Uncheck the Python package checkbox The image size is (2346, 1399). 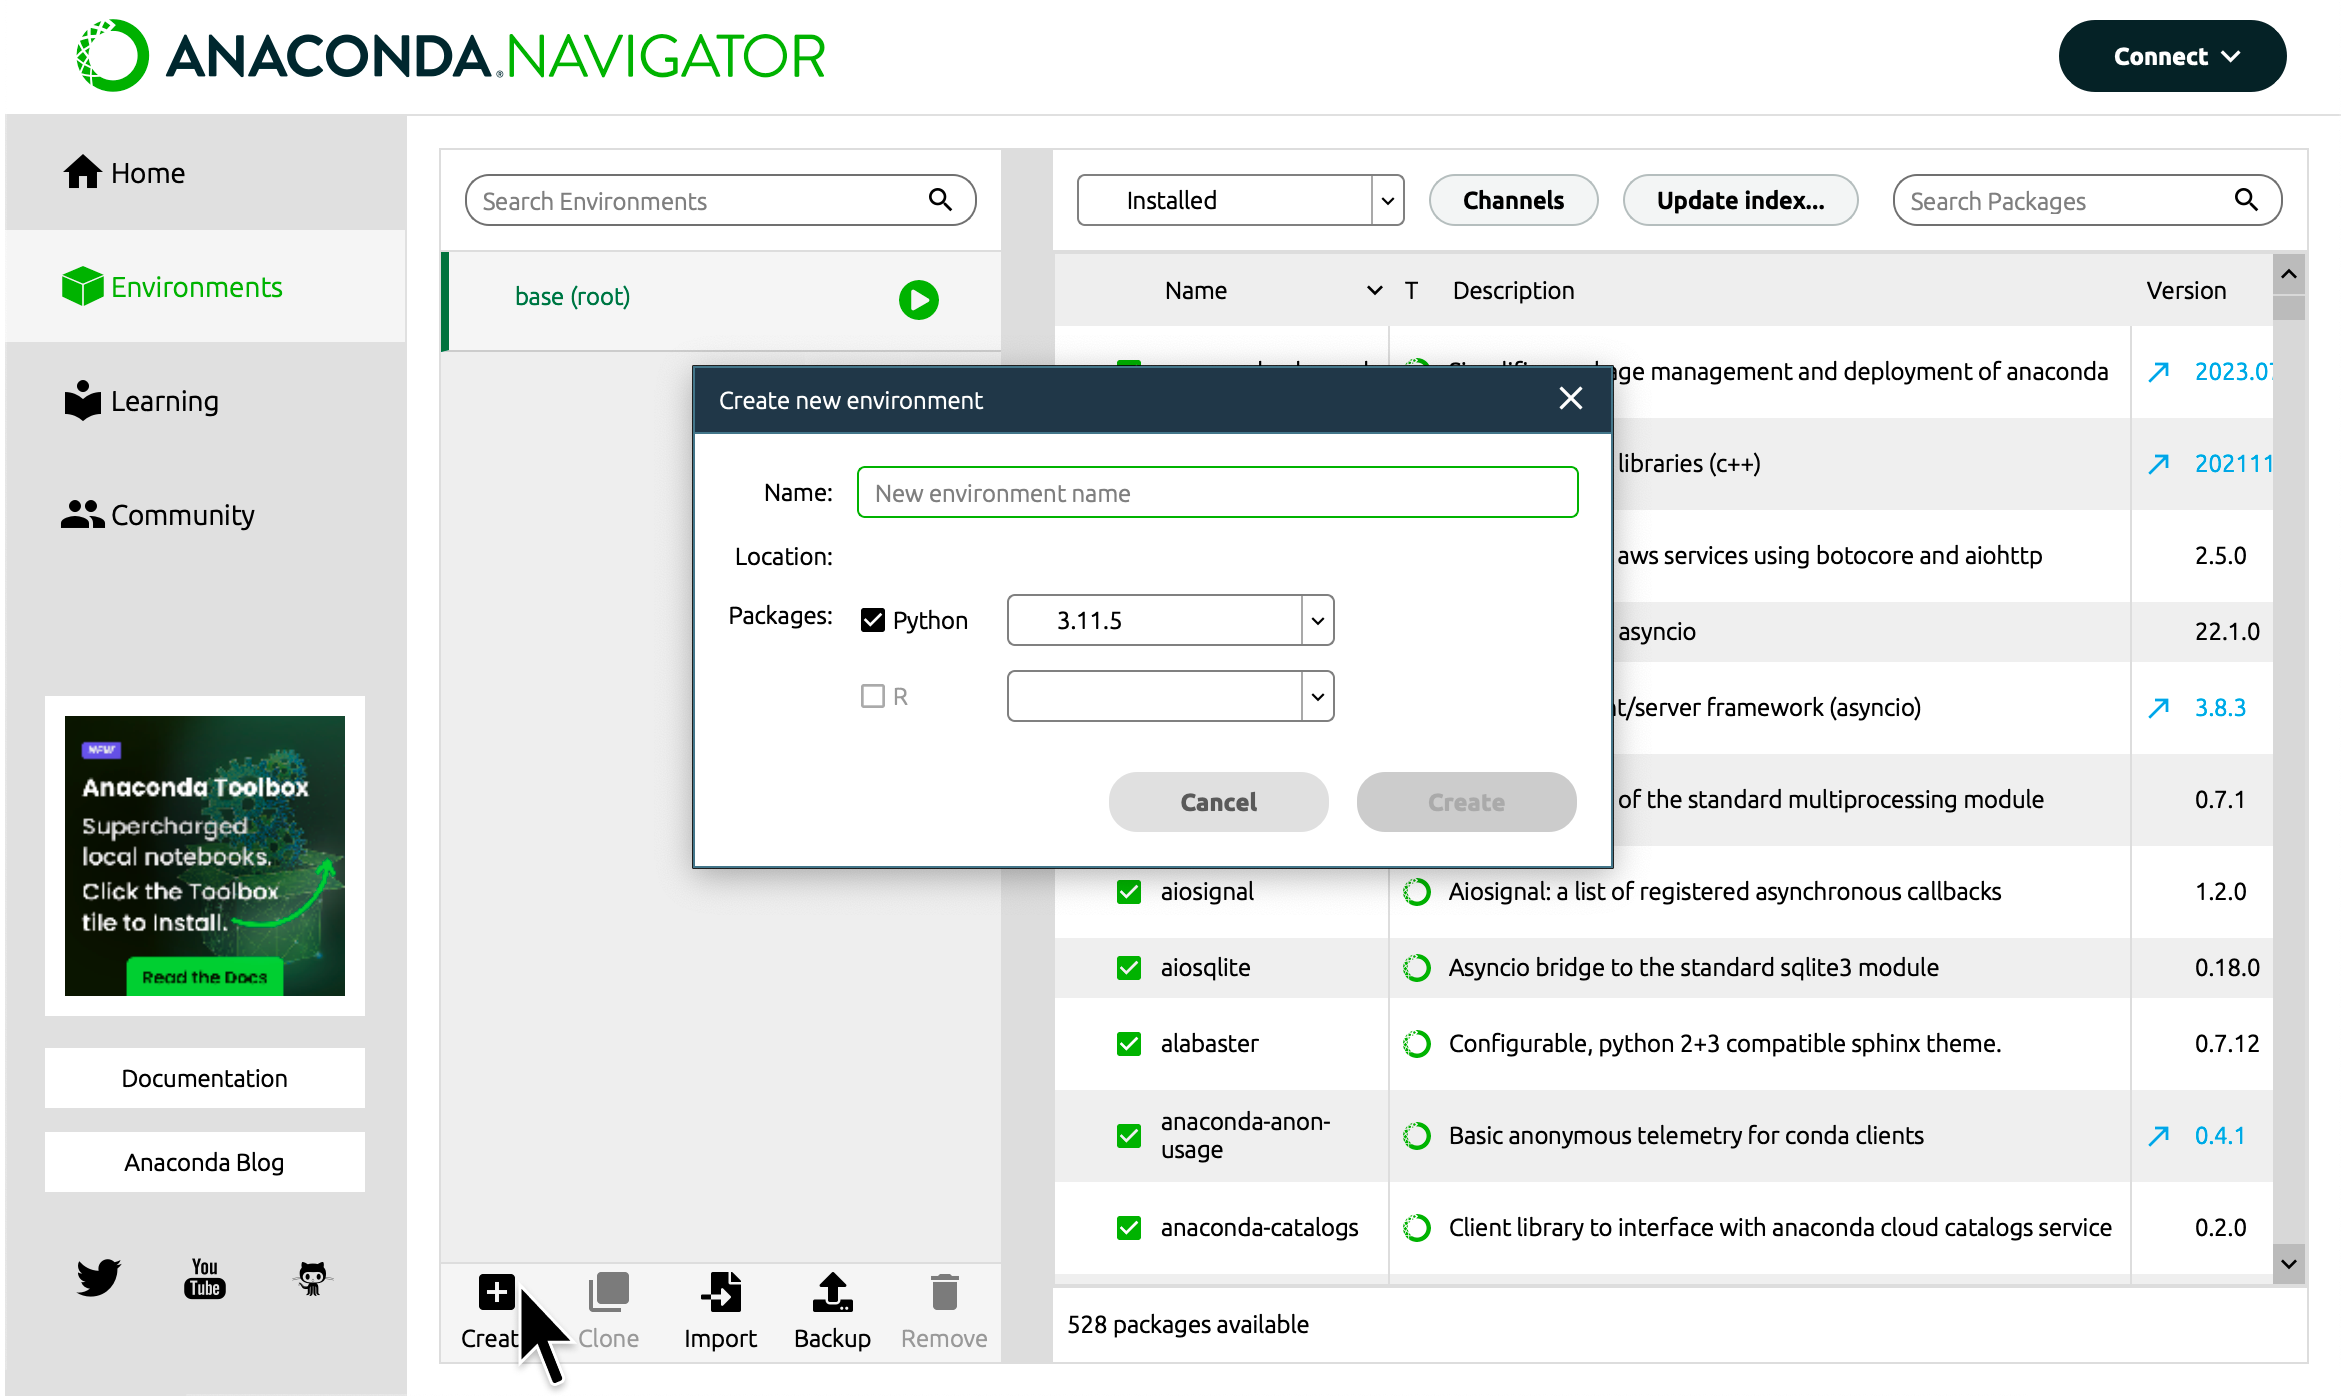click(873, 620)
